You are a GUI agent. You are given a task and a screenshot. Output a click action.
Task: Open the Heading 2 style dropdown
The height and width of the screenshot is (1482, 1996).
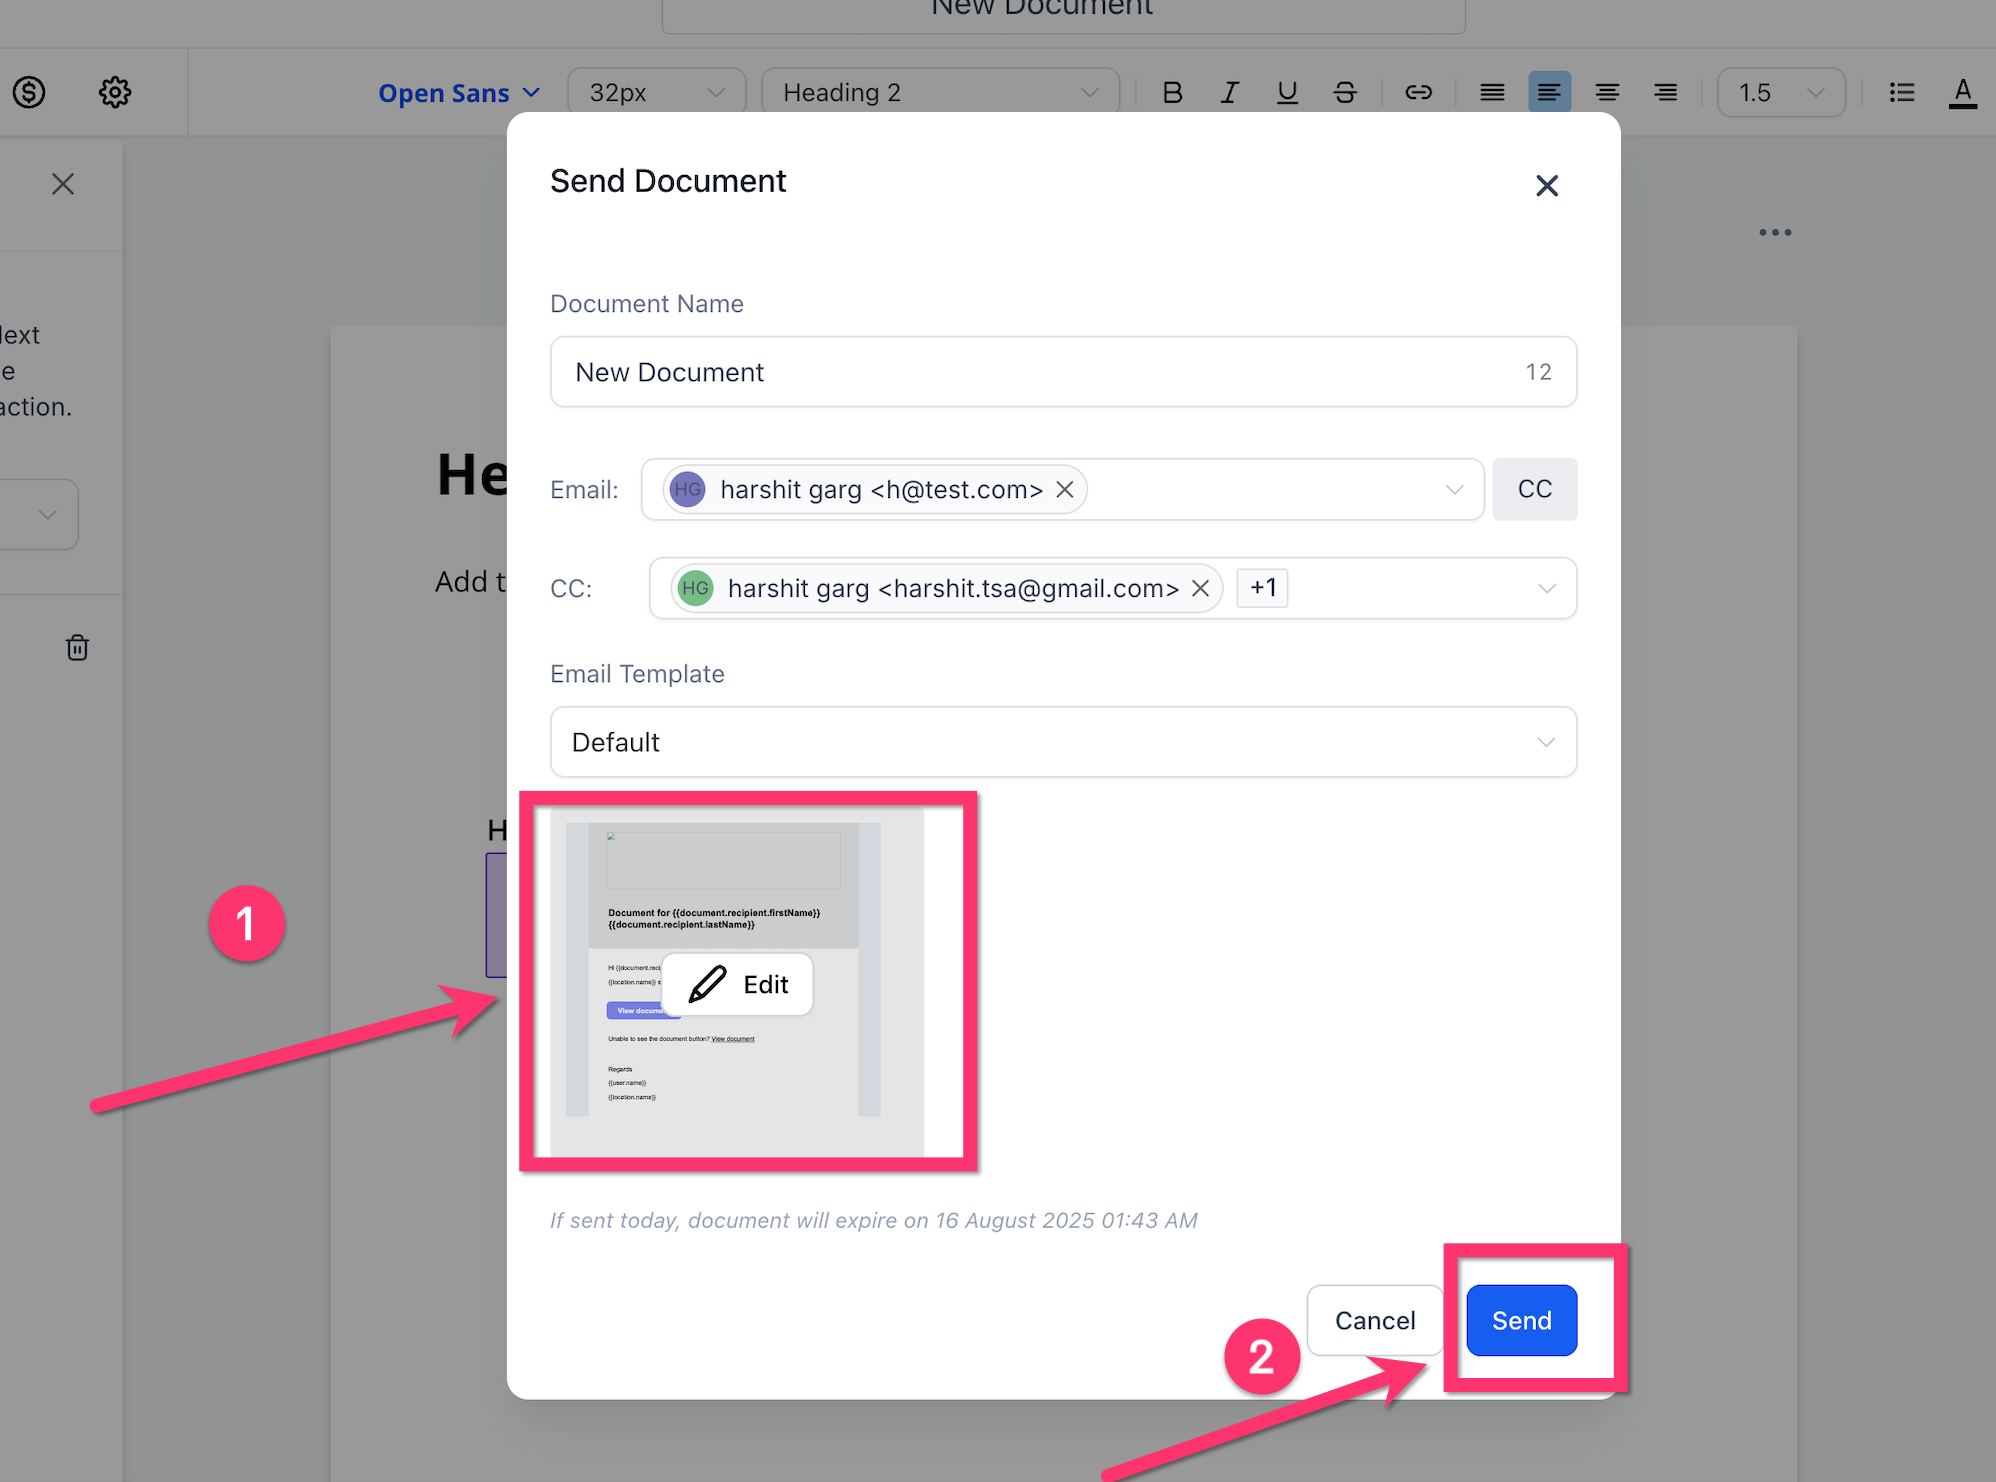(x=939, y=91)
